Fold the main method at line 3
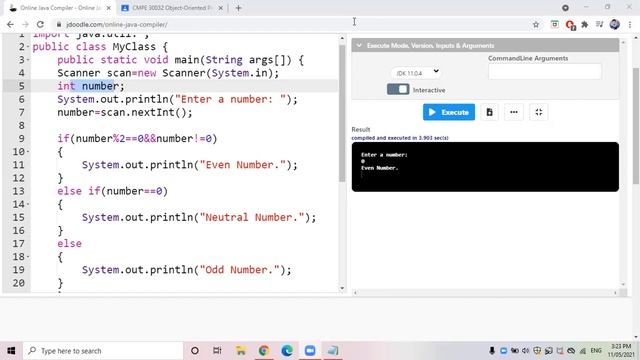Image resolution: width=640 pixels, height=360 pixels. (28, 60)
